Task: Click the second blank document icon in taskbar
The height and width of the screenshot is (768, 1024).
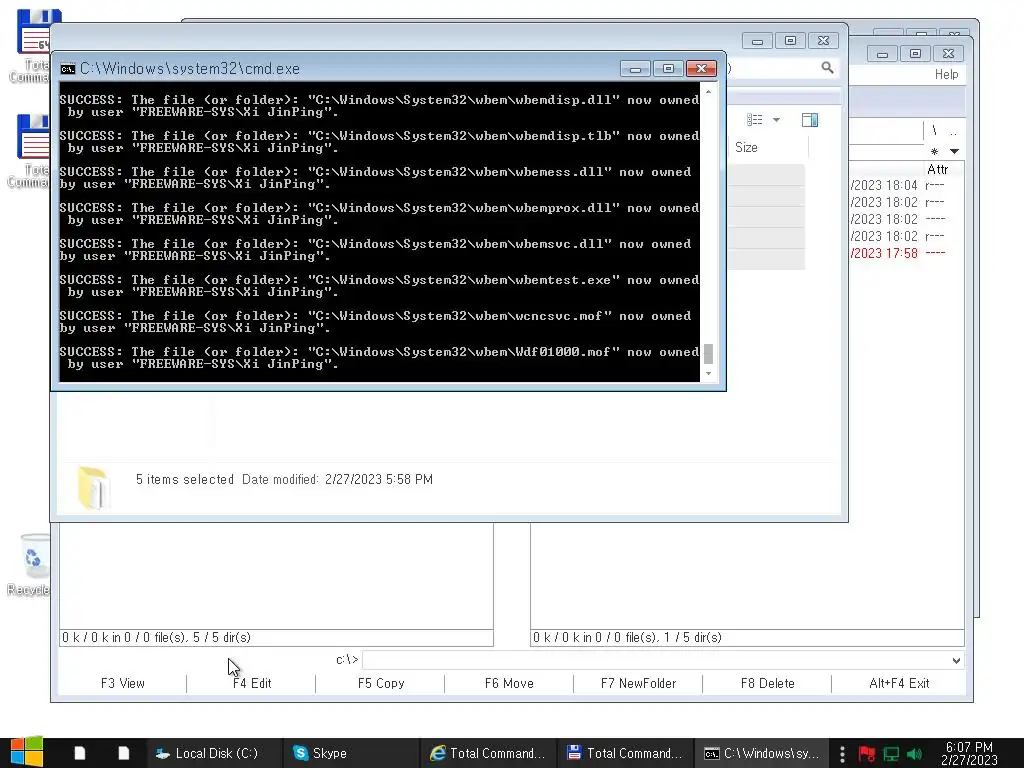Action: pos(123,753)
